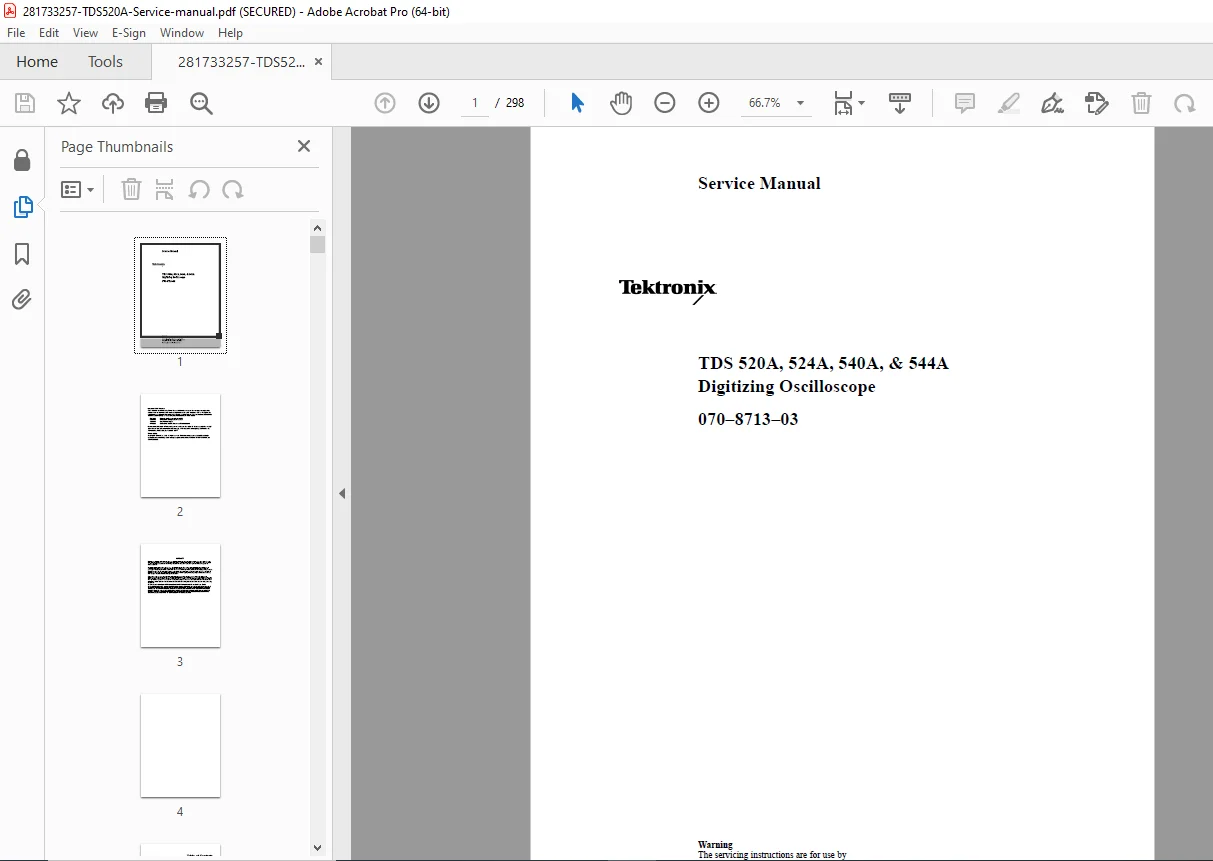
Task: Click thumbnail panel scrollbar up arrow
Action: 318,228
